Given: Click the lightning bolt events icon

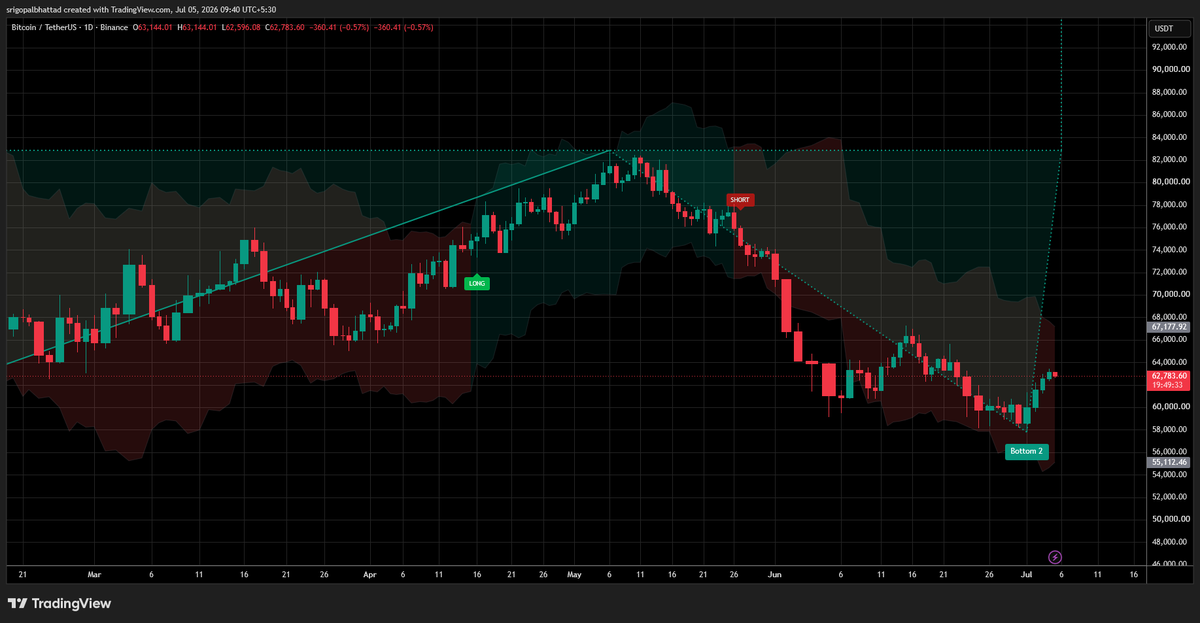Looking at the screenshot, I should [x=1054, y=556].
